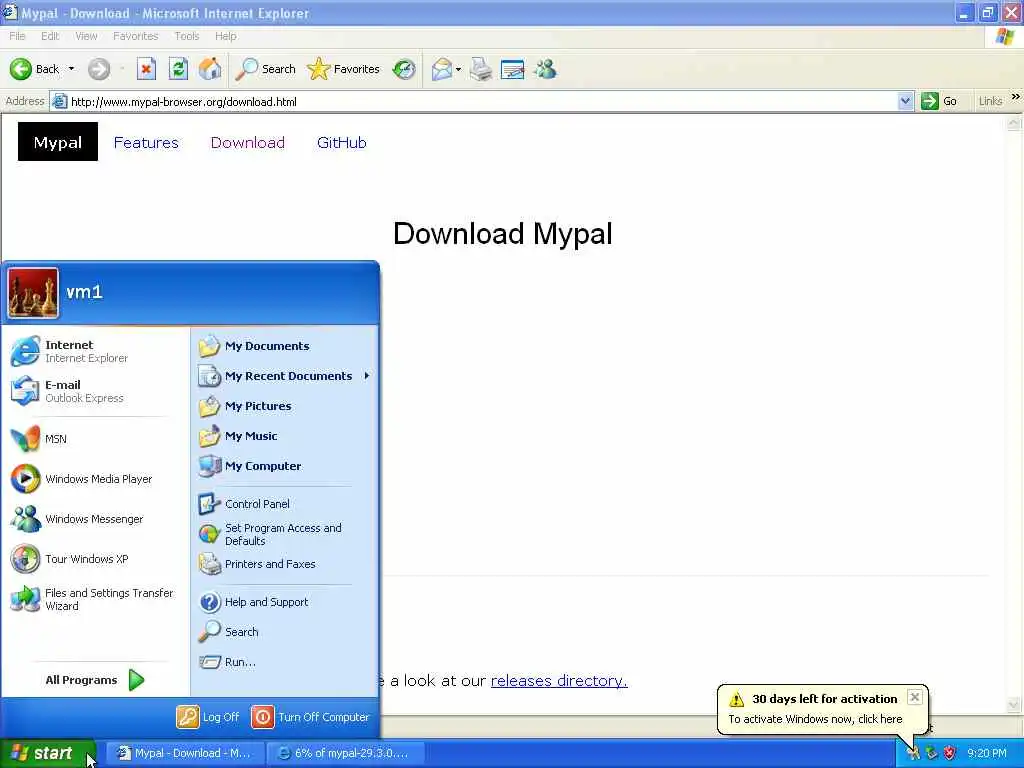Open Back button history dropdown arrow
Viewport: 1024px width, 768px height.
71,69
